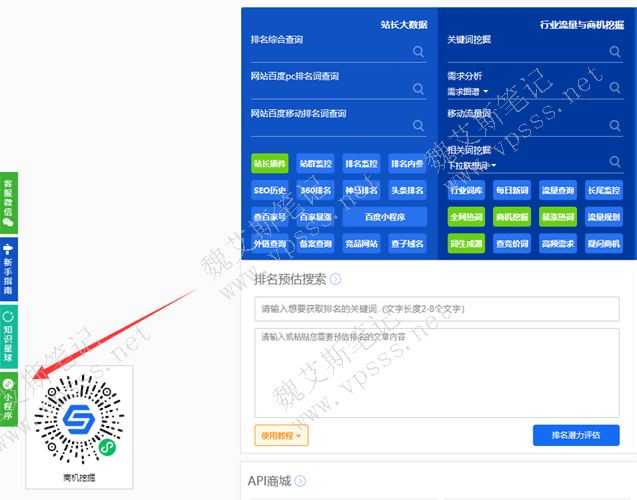Click the 行业流量与商机挖掘 heading

(582, 25)
